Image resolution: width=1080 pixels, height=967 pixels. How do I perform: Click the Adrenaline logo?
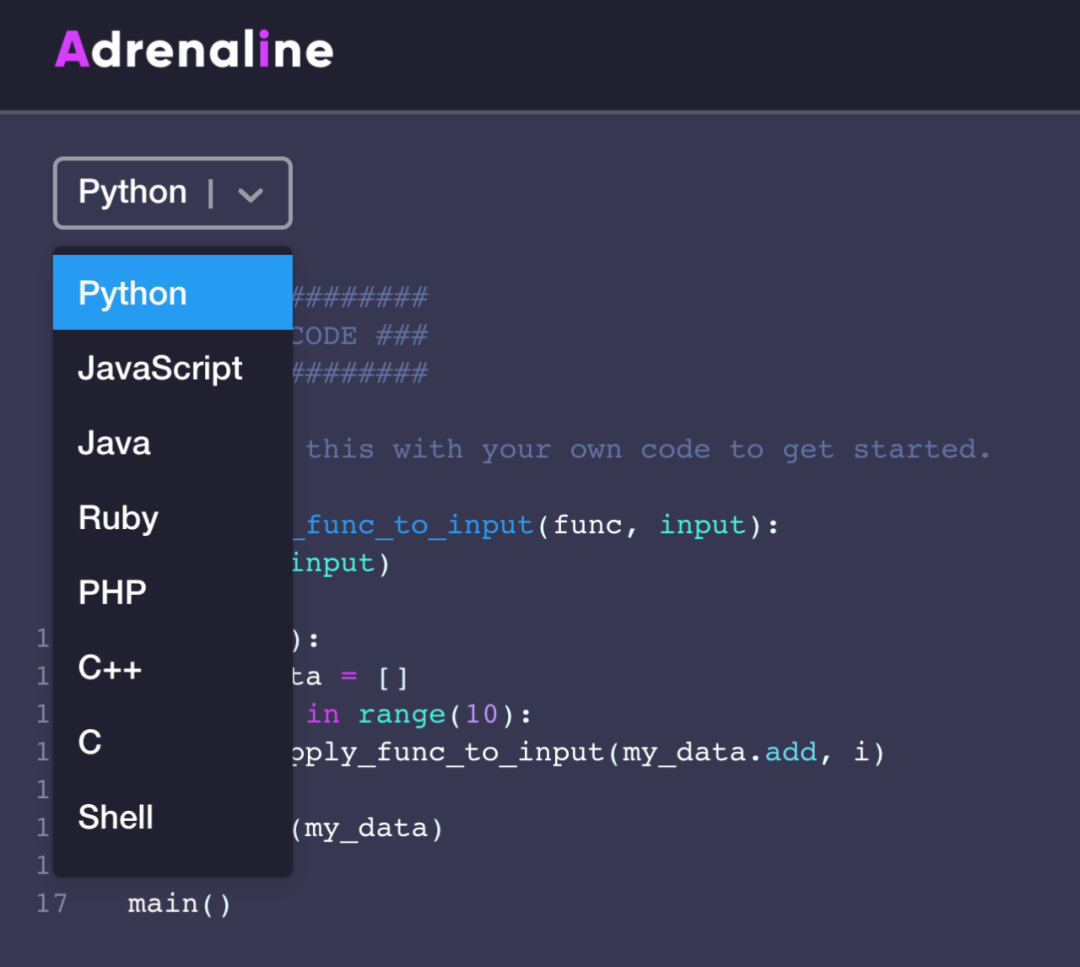[192, 48]
